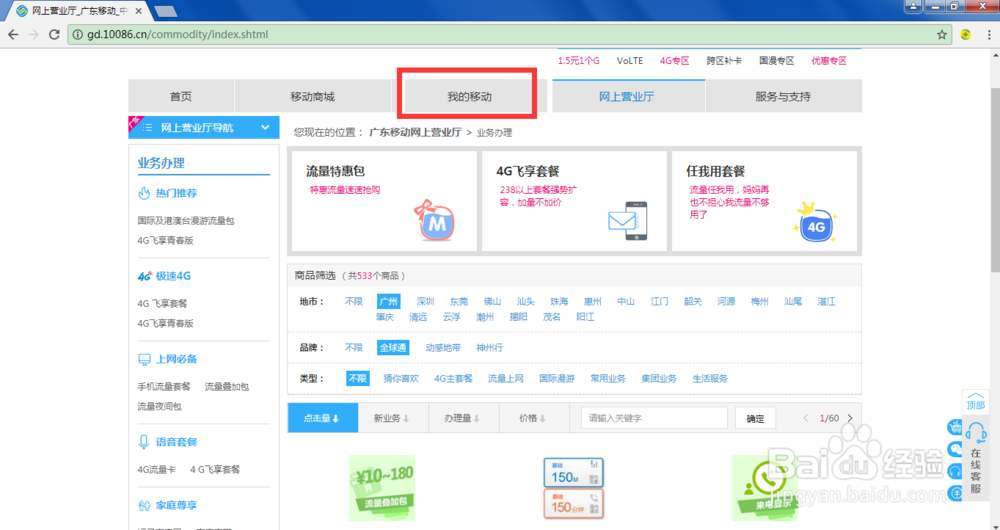Open the ¥10~180 流量叠加包 product thumbnail

tap(382, 488)
